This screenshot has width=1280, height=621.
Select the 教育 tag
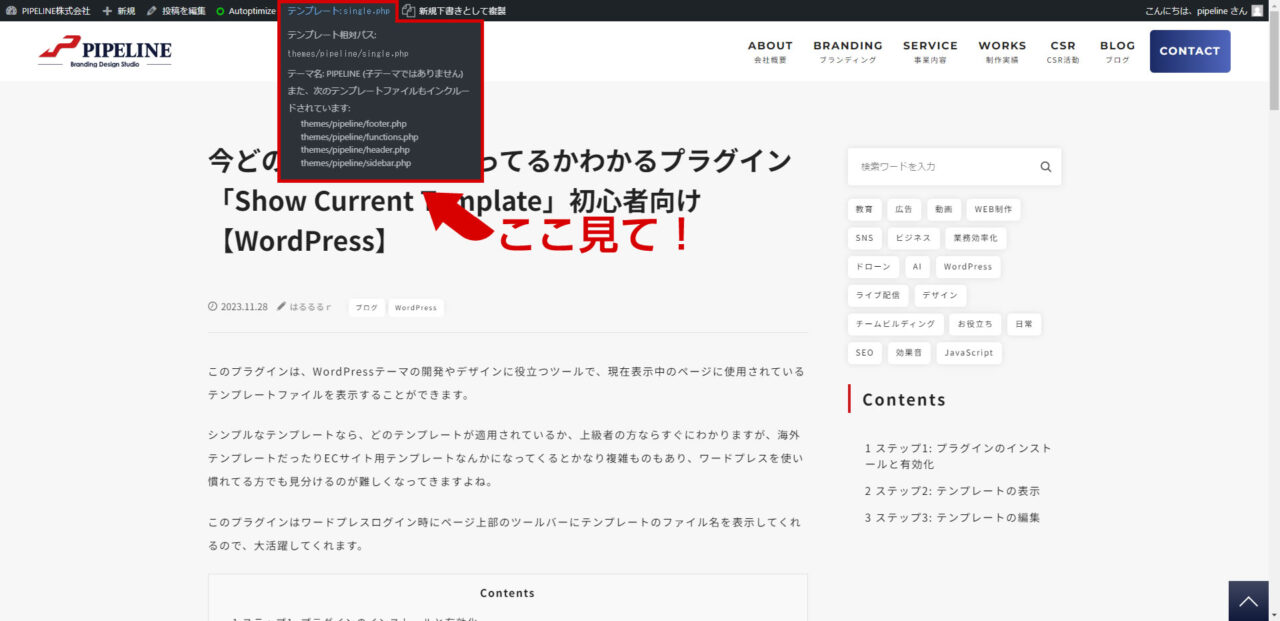coord(864,210)
